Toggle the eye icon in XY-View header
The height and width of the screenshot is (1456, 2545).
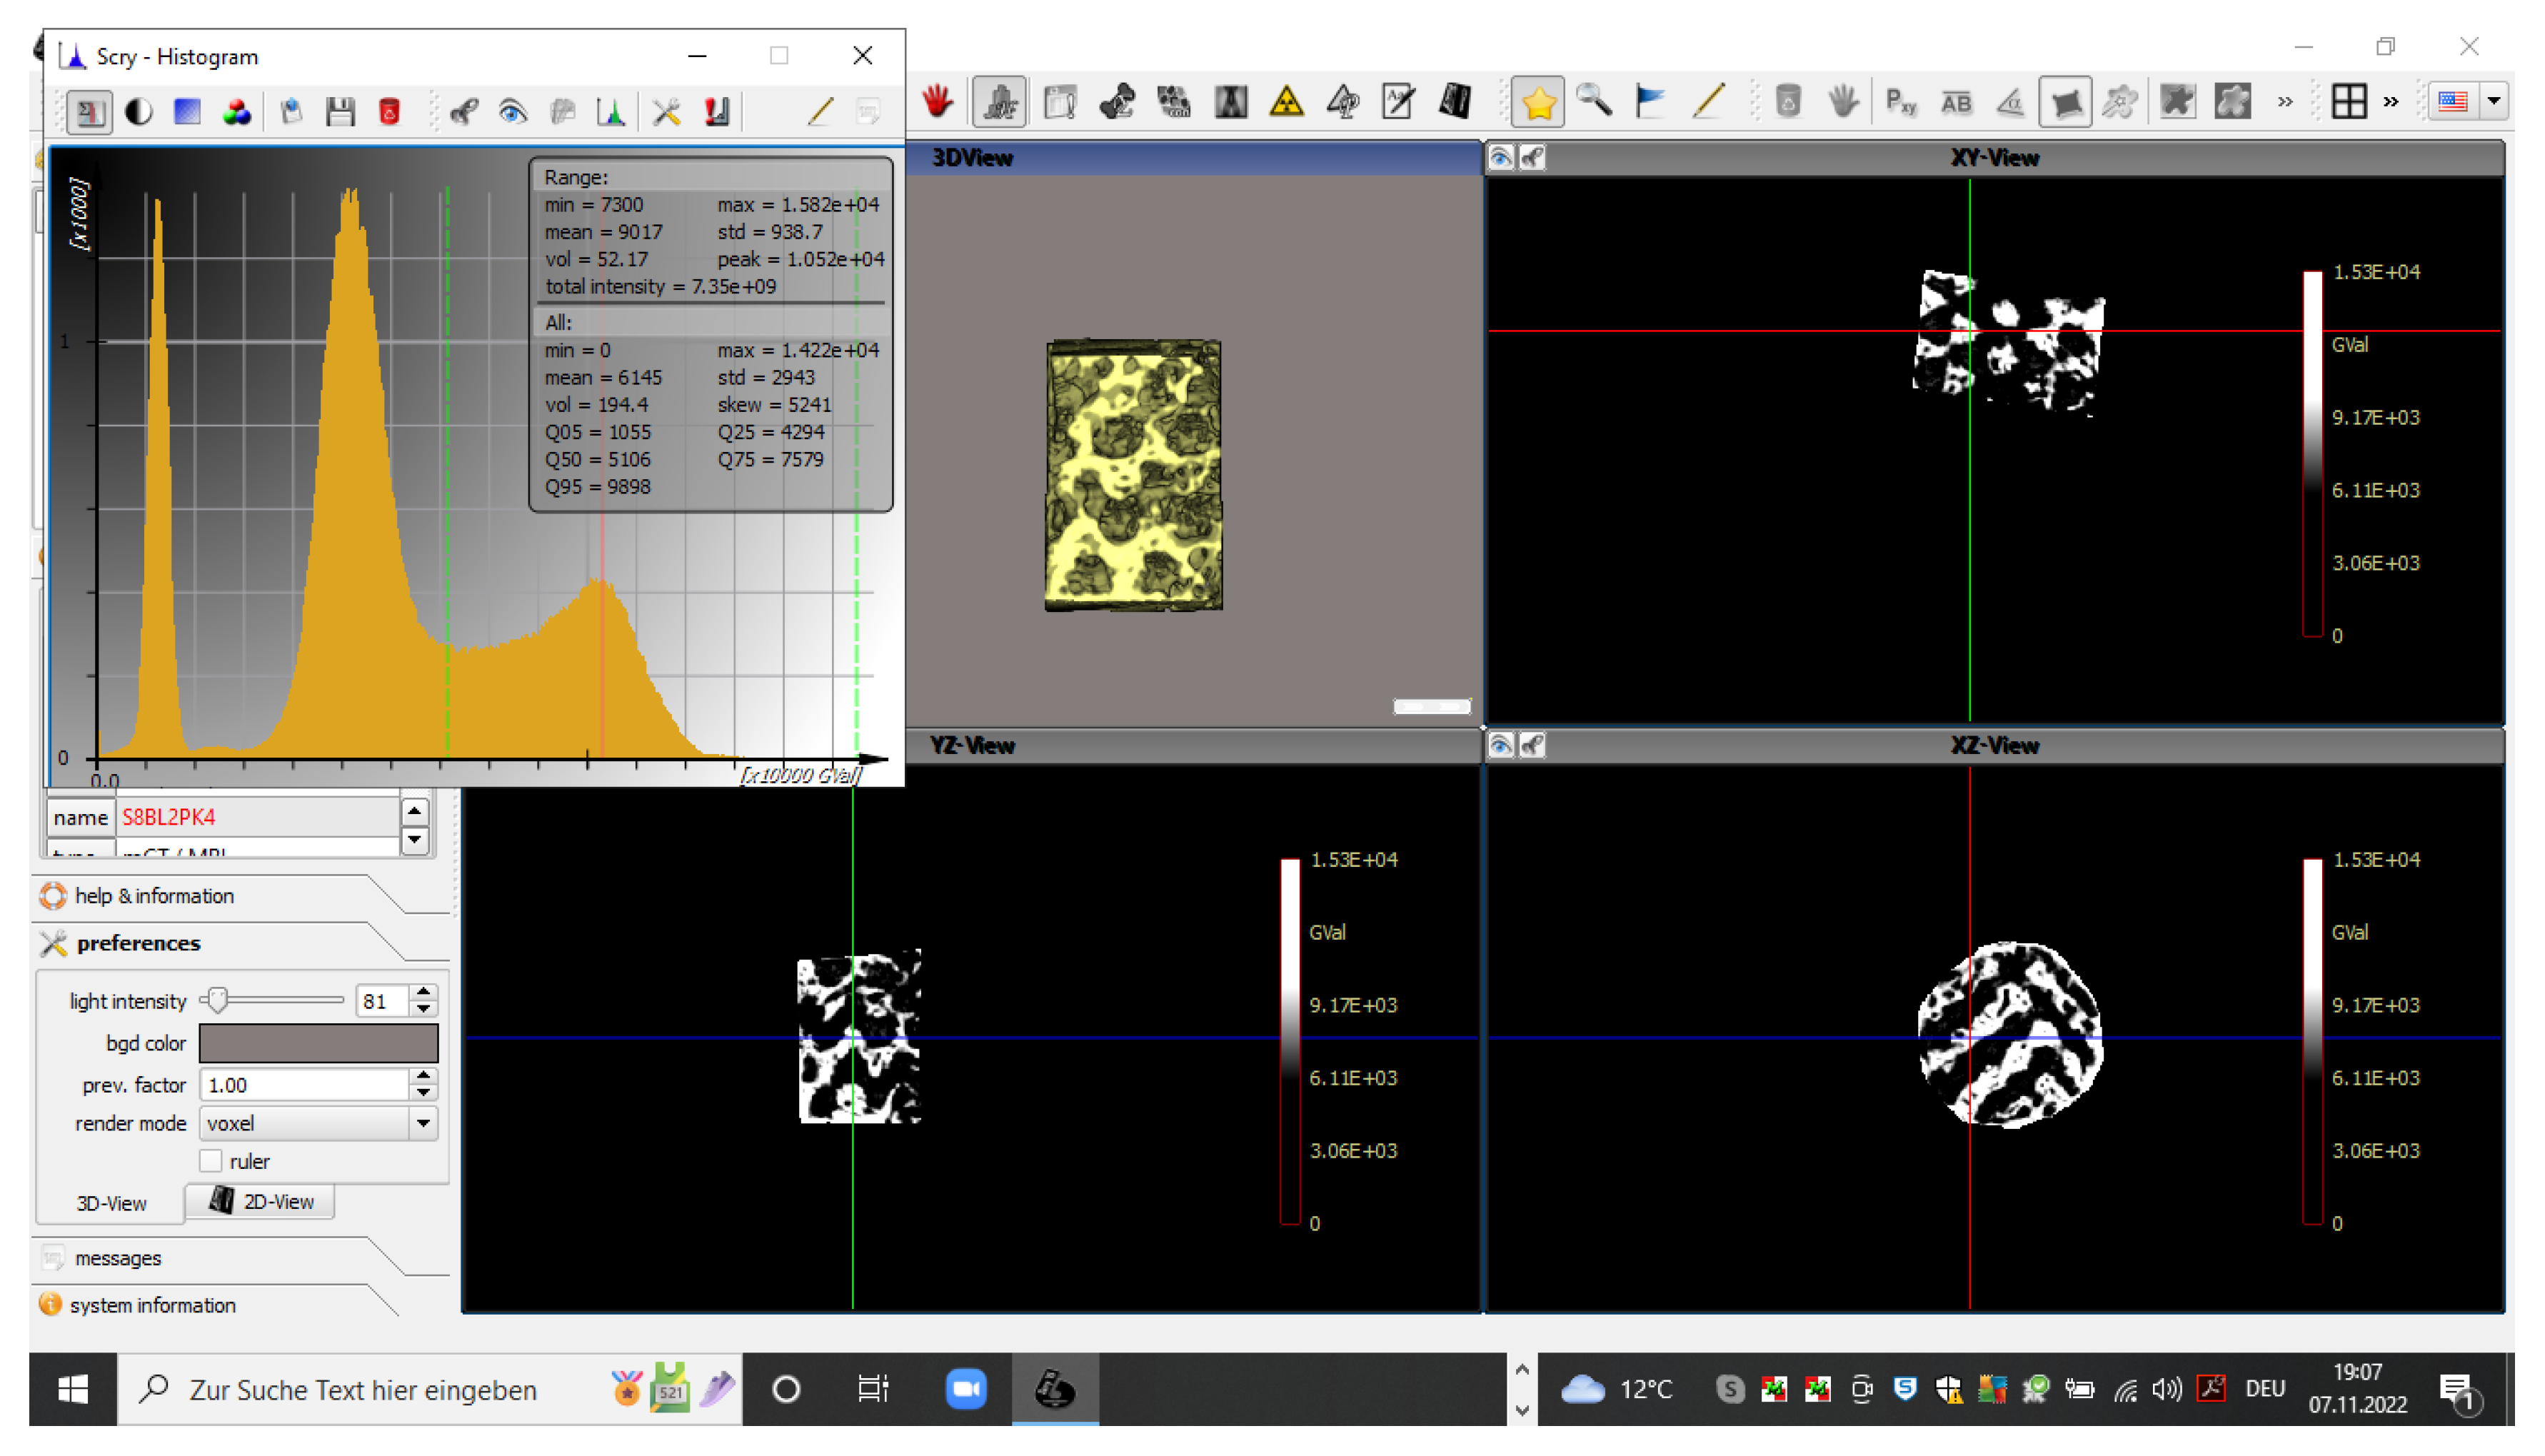(x=1500, y=157)
